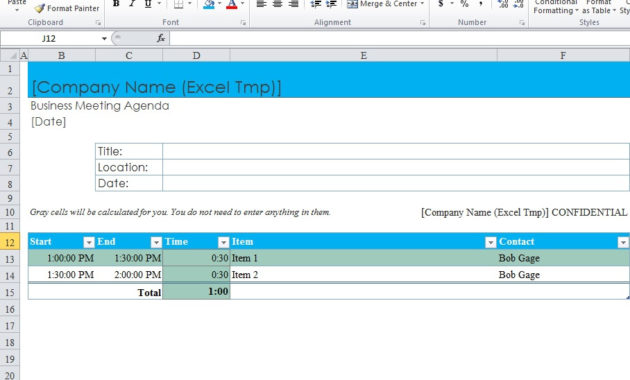Apply percent style to cell
The image size is (630, 380).
[x=464, y=4]
